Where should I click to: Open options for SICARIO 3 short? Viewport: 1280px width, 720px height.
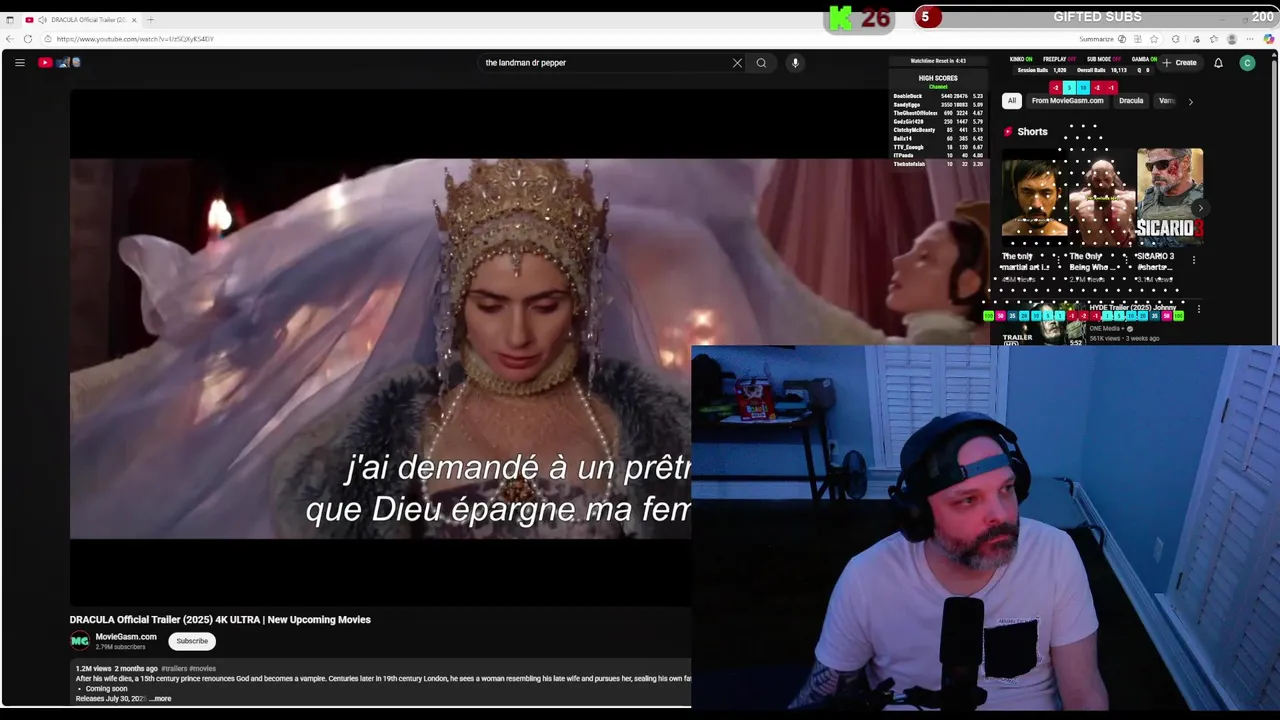point(1193,260)
